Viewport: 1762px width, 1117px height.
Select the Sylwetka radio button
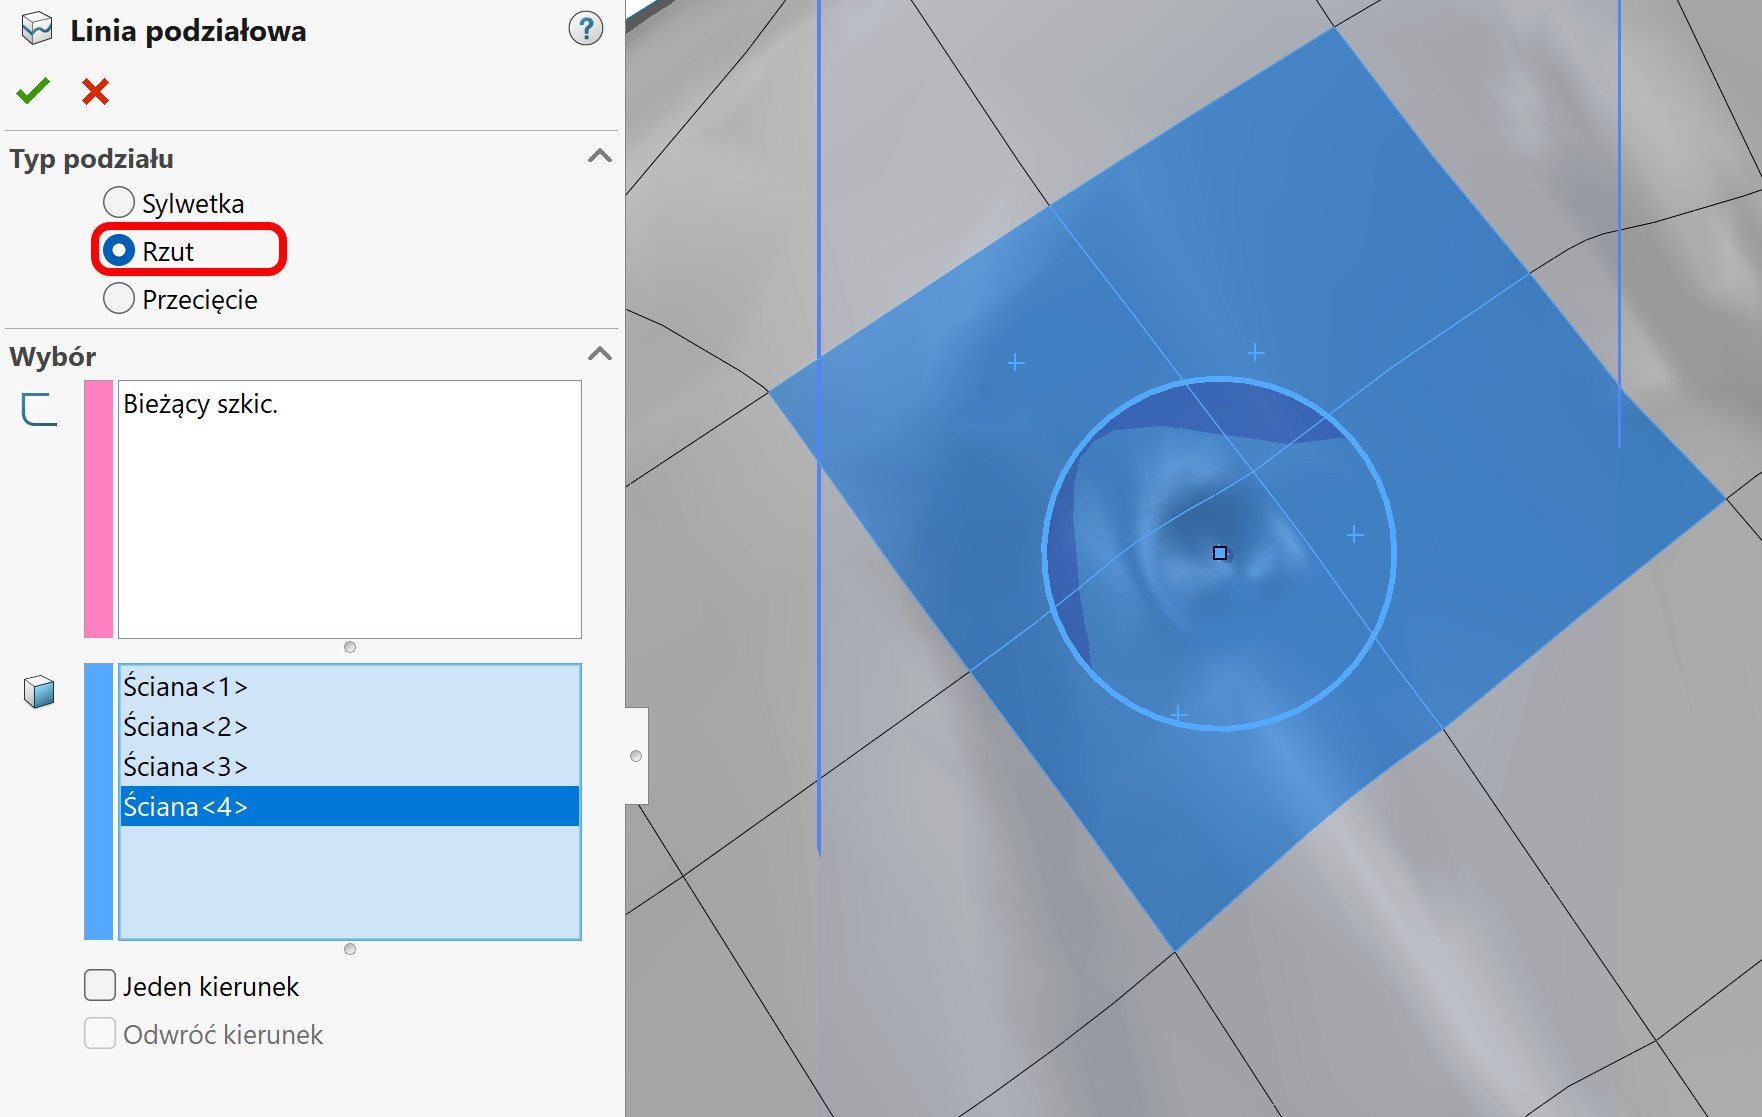point(119,203)
